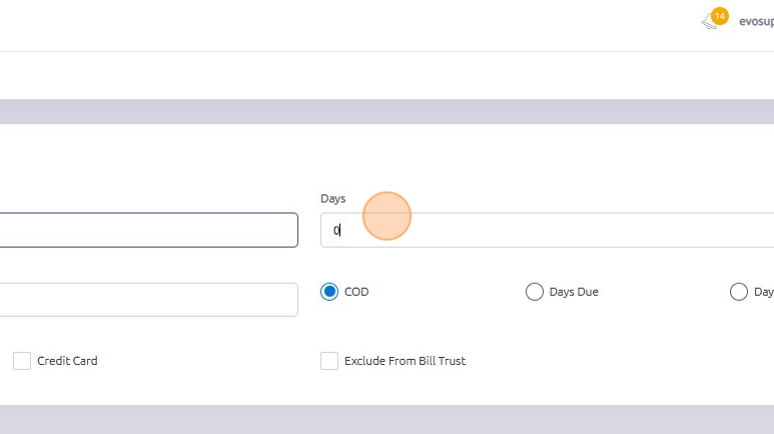Tick the Exclude From Bill Trust checkbox
The image size is (774, 434).
pyautogui.click(x=329, y=361)
